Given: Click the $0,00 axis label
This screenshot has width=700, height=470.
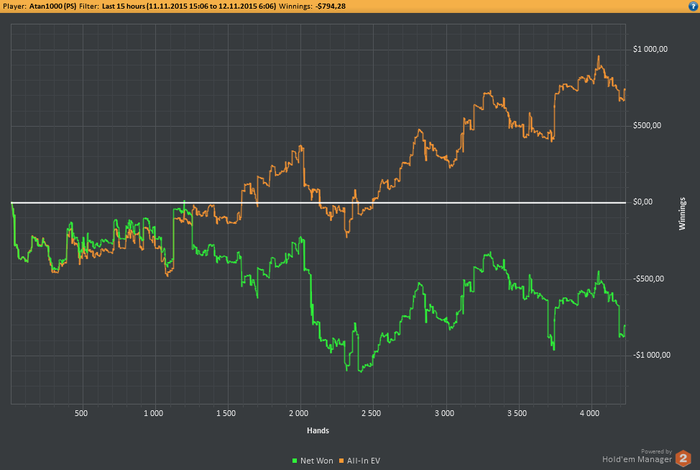Looking at the screenshot, I should [643, 202].
